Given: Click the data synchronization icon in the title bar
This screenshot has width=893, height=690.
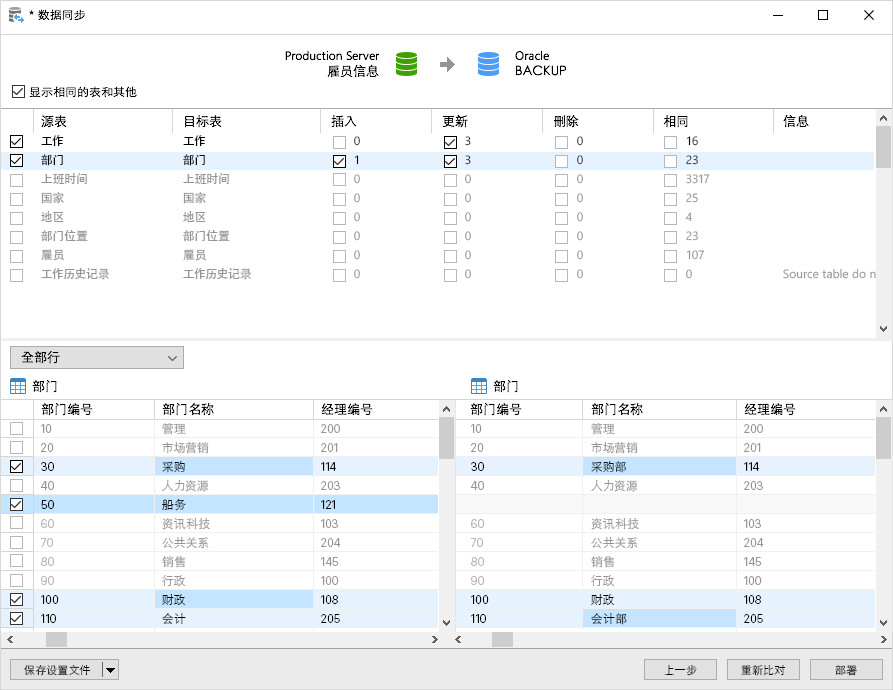Looking at the screenshot, I should 14,15.
